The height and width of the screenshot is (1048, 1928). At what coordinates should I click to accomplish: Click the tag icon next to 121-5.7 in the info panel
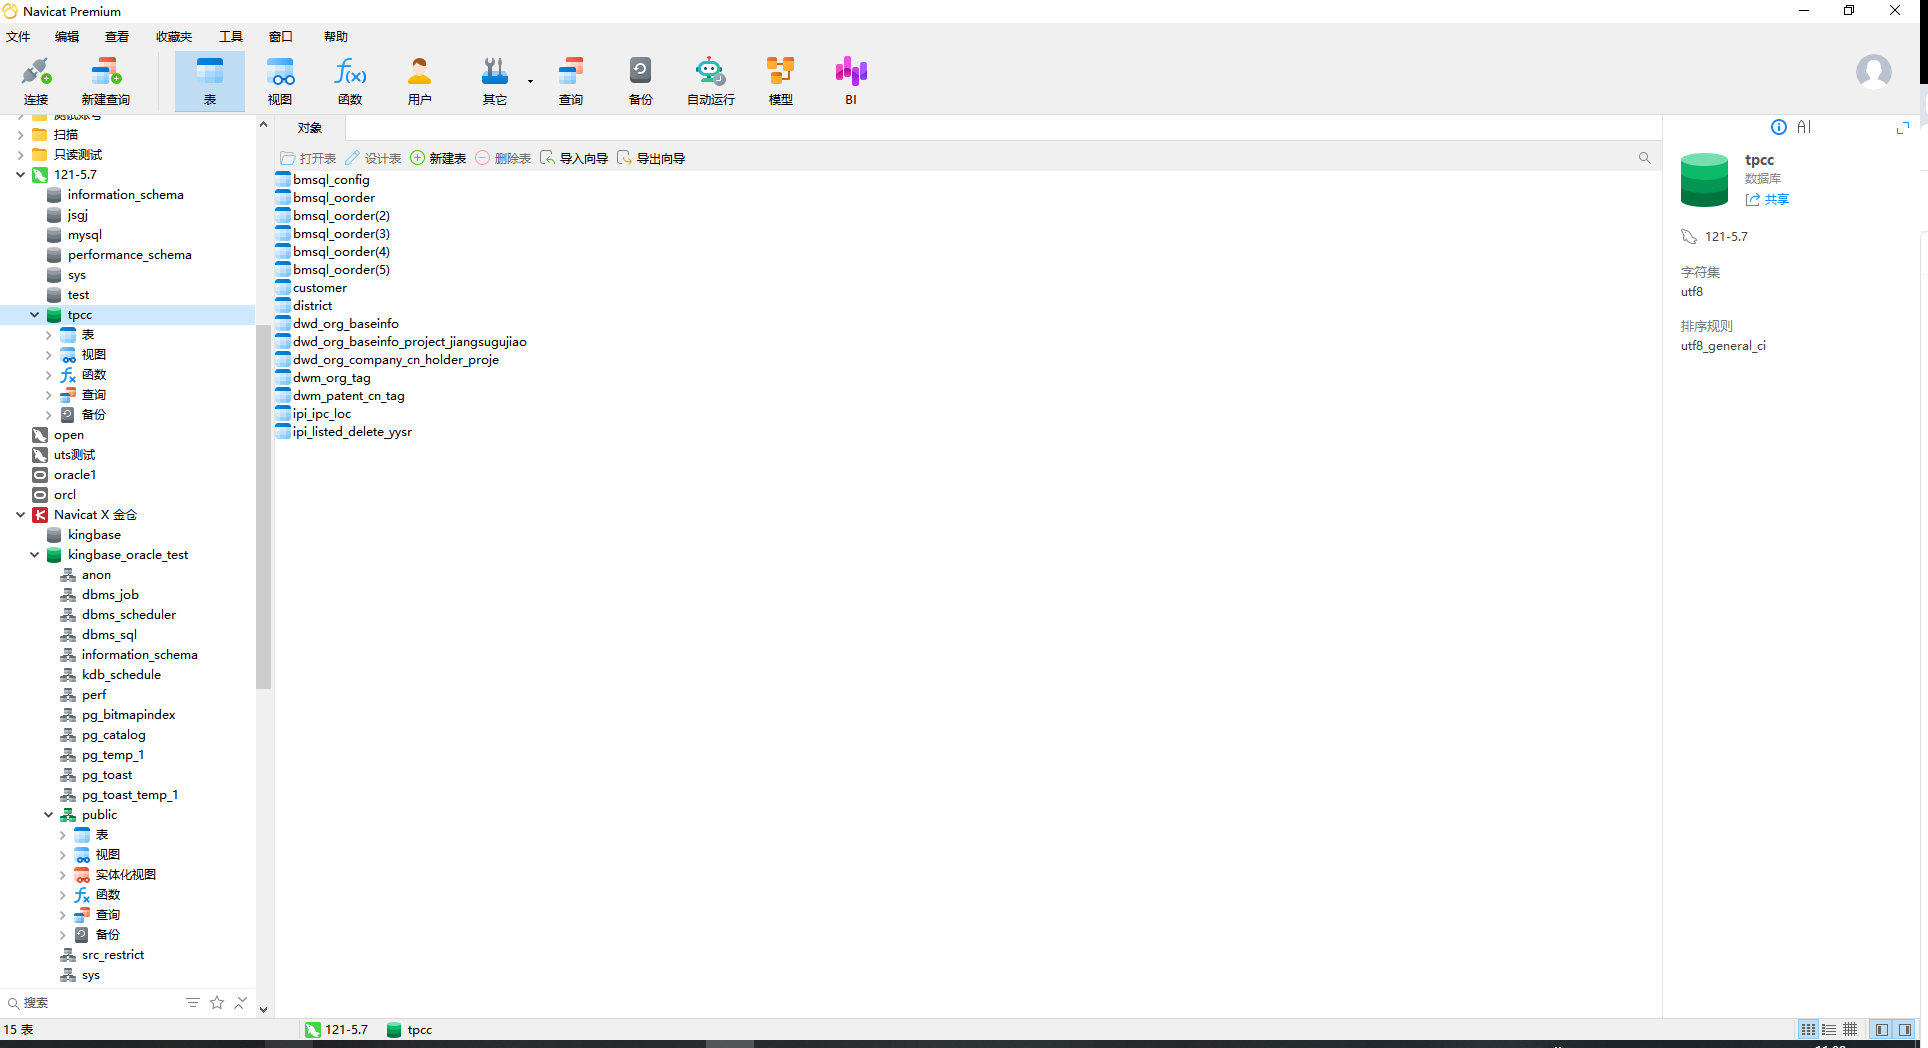[x=1689, y=237]
